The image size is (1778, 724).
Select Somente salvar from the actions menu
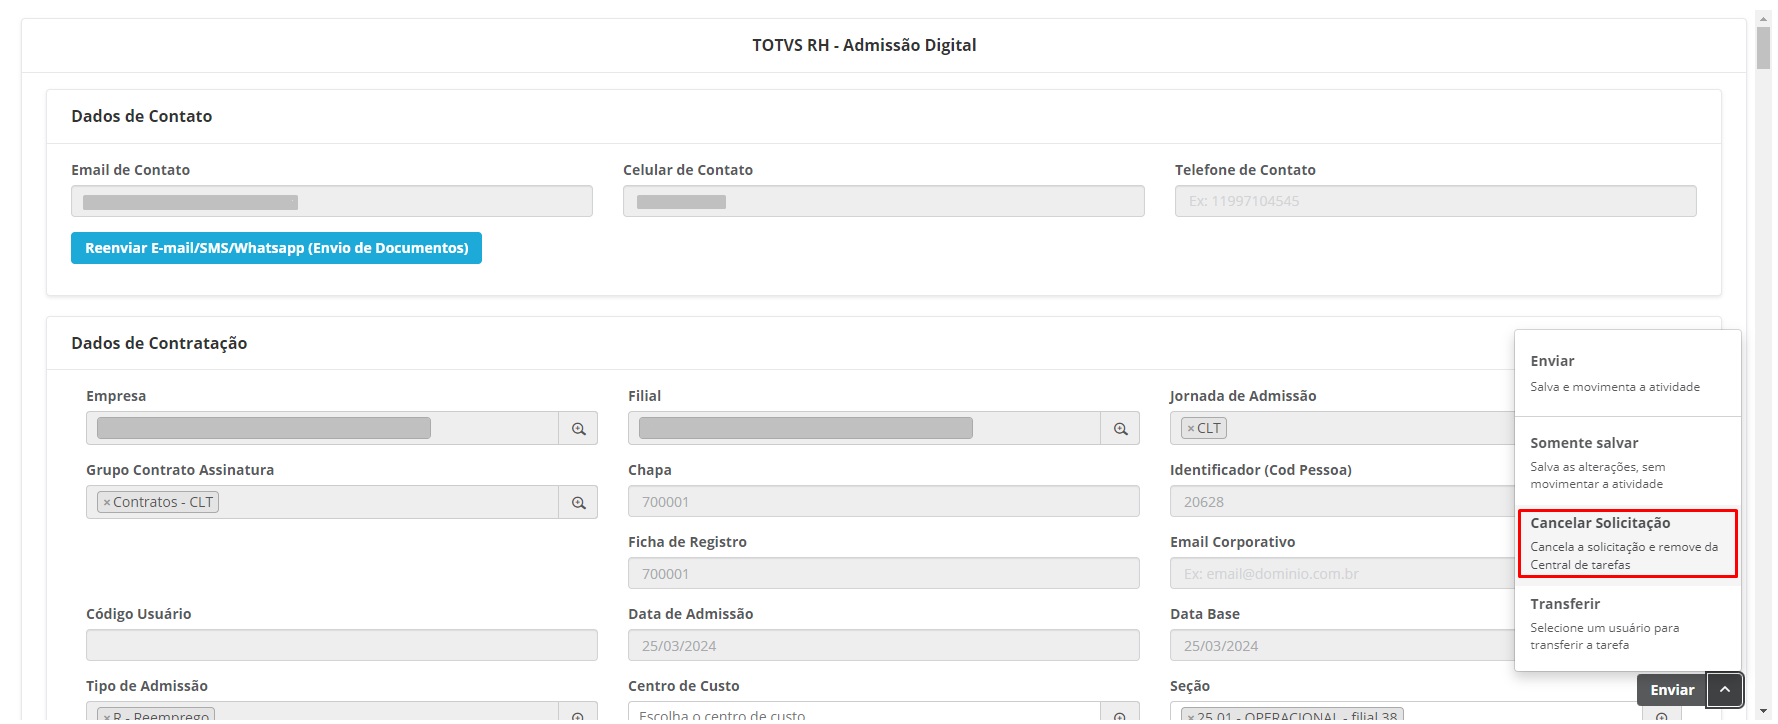pos(1628,462)
